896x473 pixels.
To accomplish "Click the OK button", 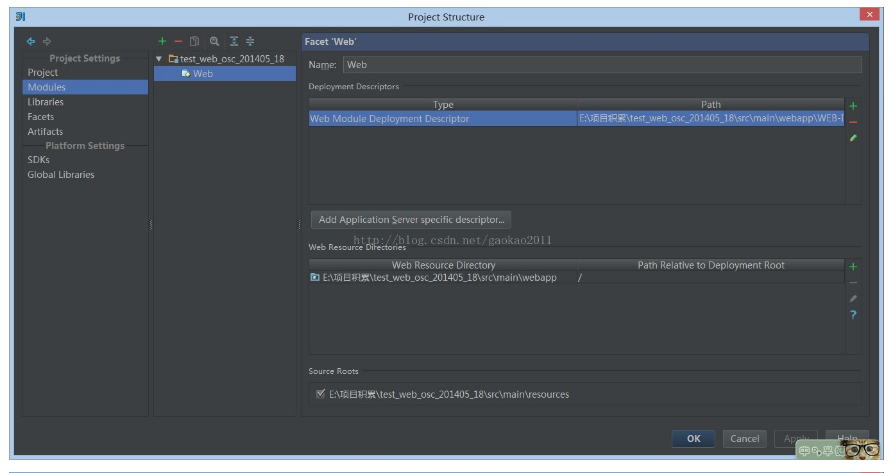I will tap(693, 438).
